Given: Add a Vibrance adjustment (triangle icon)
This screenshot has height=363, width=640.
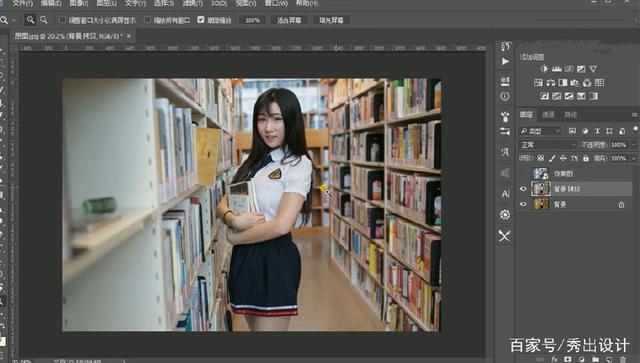Looking at the screenshot, I should (593, 69).
